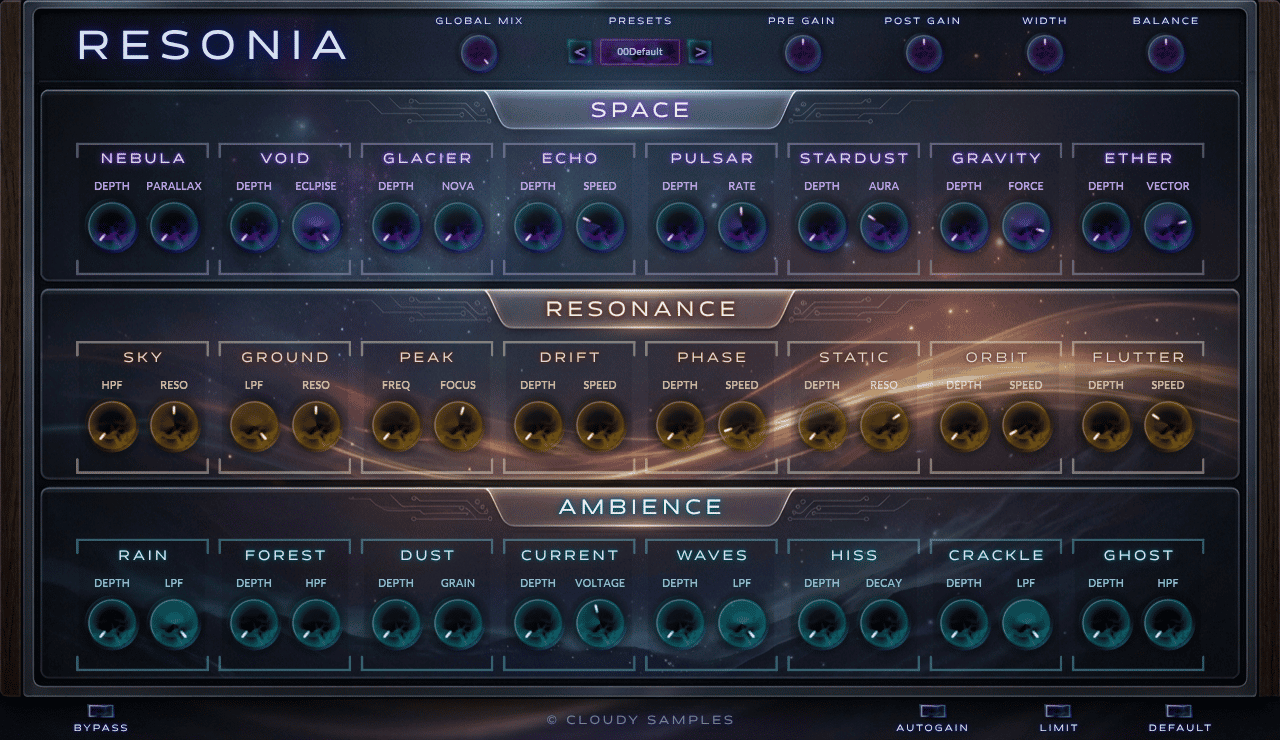Screen dimensions: 1280x740
Task: Click the Static Reso knob
Action: coord(884,425)
